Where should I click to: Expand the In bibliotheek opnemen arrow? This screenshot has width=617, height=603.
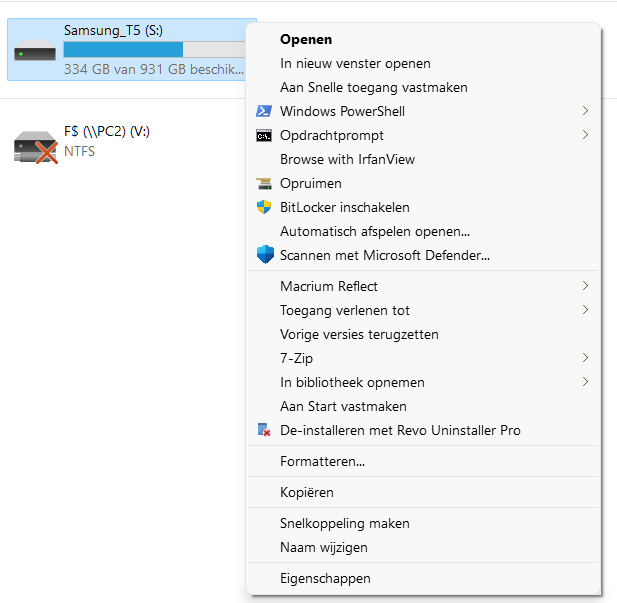click(585, 382)
